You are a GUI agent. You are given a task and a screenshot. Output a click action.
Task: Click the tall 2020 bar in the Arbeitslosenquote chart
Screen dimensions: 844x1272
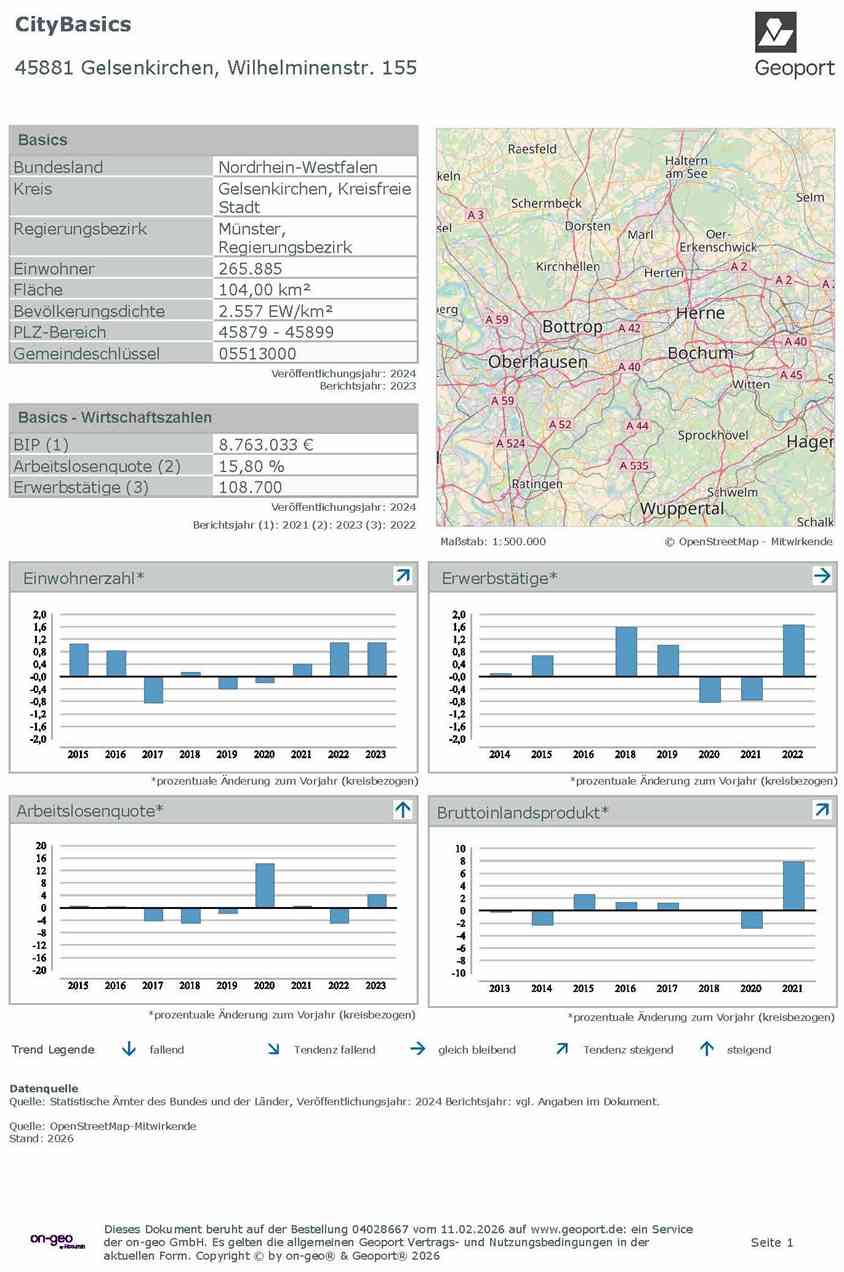point(265,885)
